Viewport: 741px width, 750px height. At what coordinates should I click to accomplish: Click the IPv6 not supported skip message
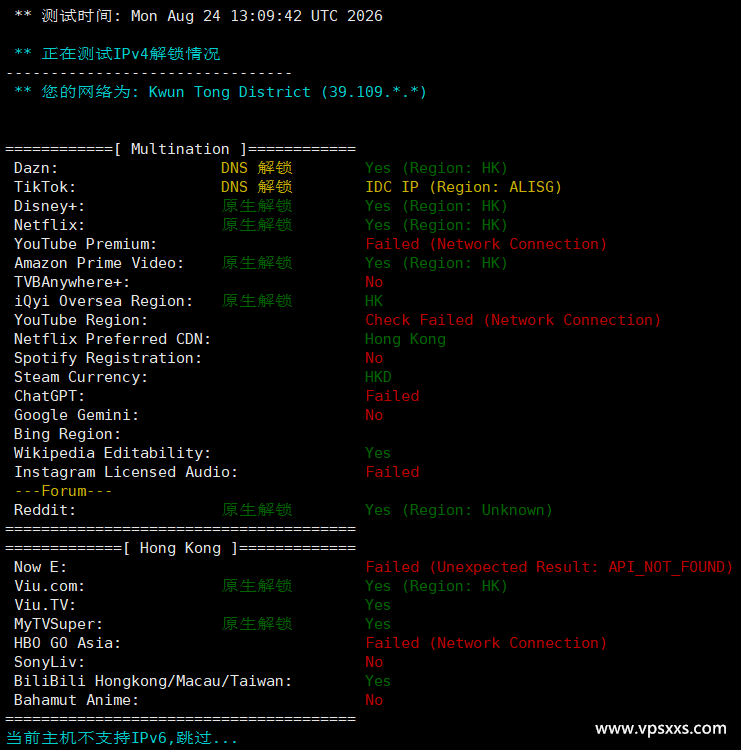click(x=122, y=738)
